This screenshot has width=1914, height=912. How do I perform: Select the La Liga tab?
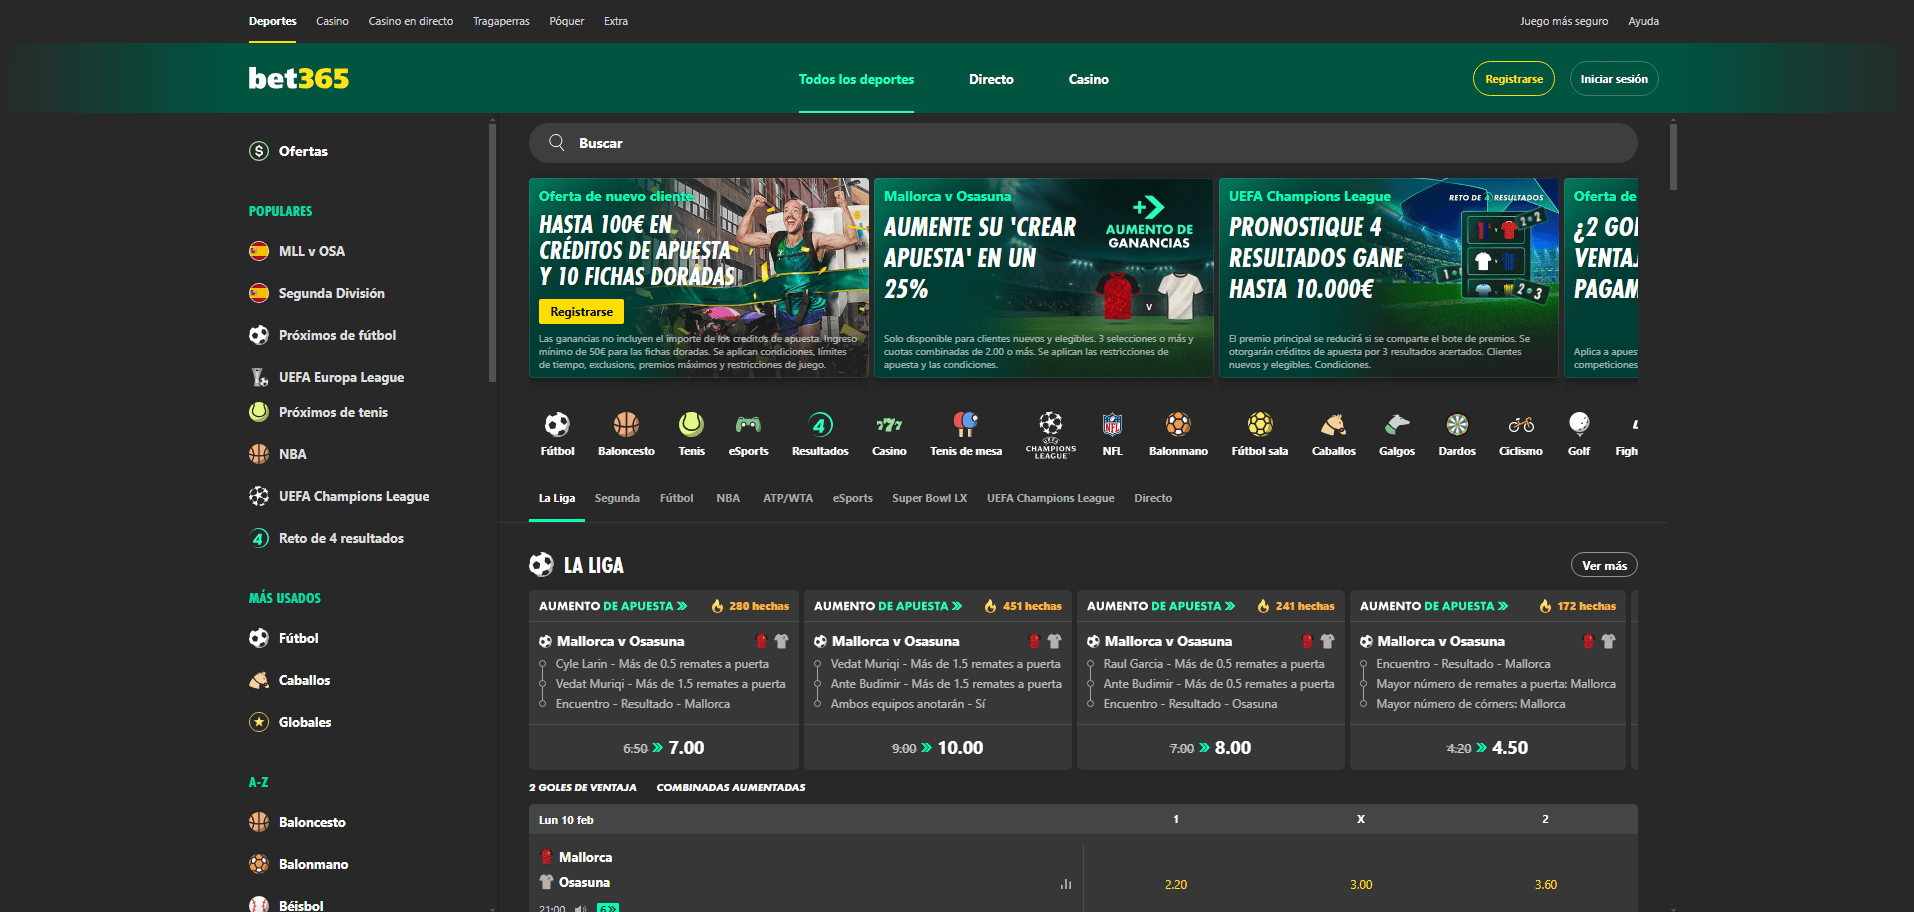click(557, 498)
